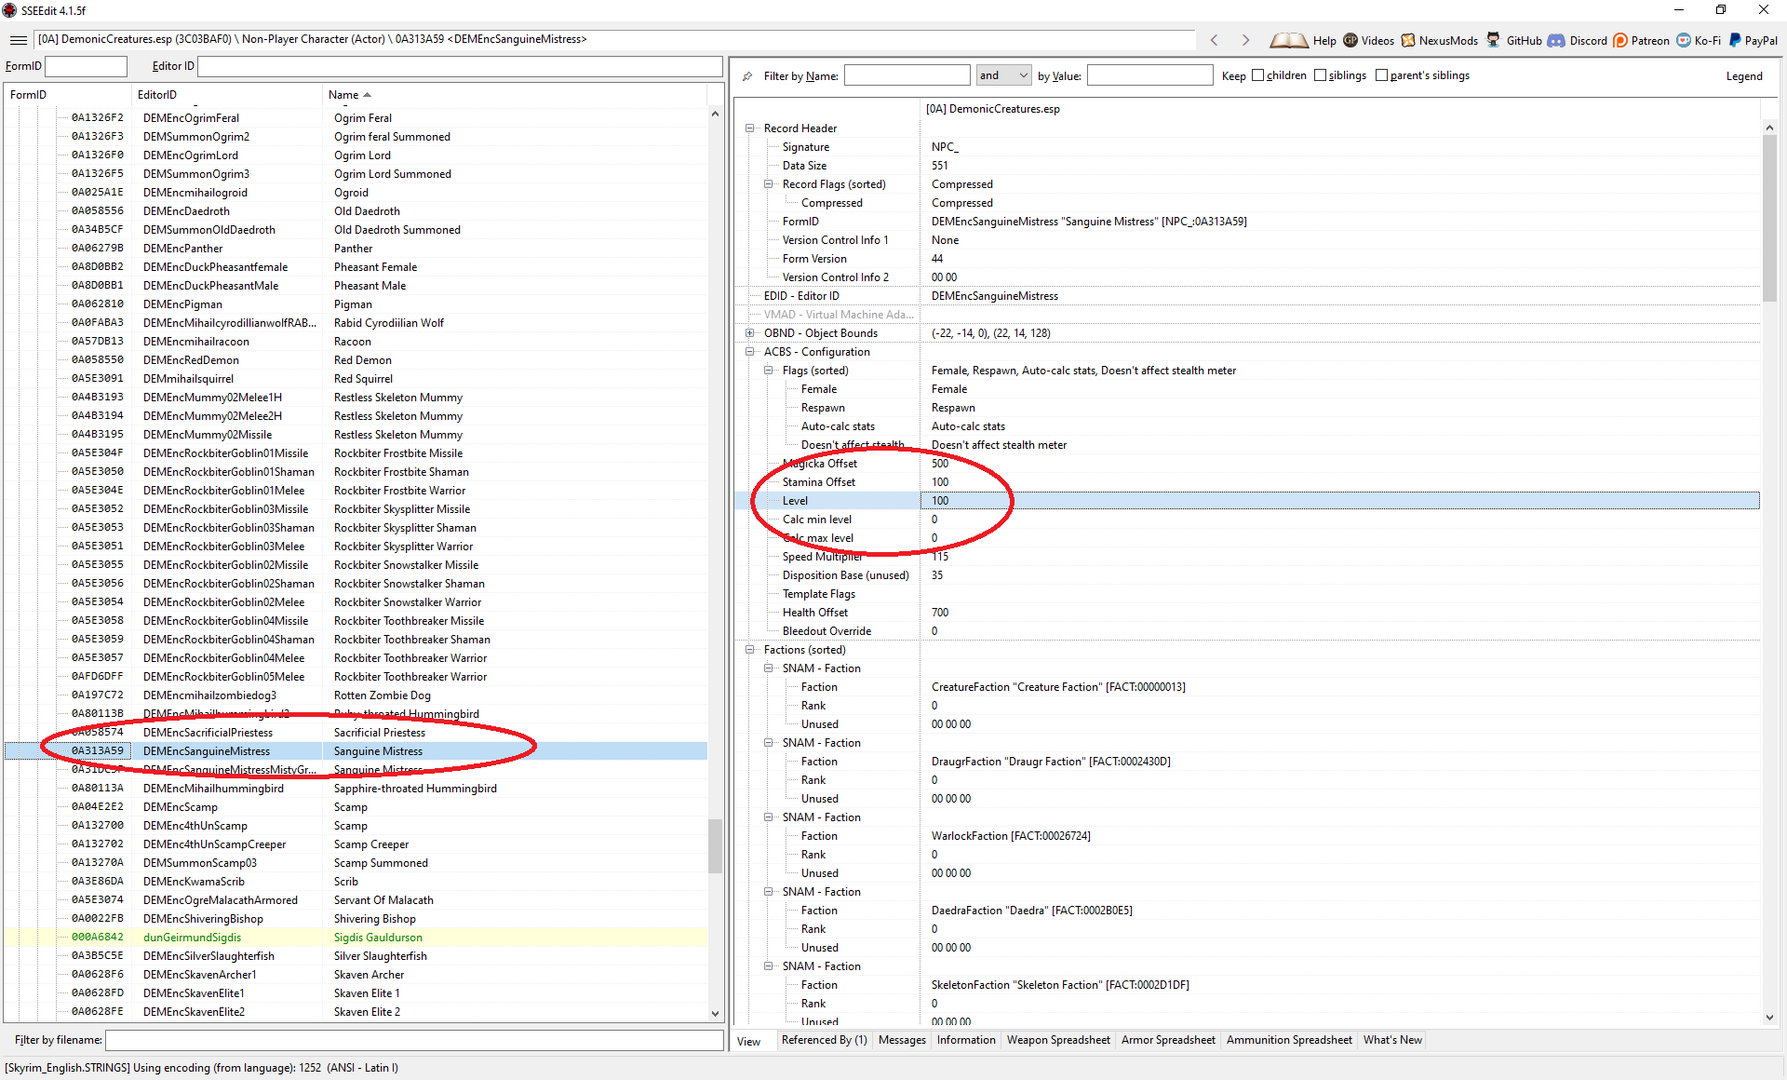Switch to the View tab
The width and height of the screenshot is (1787, 1080).
coord(749,1041)
